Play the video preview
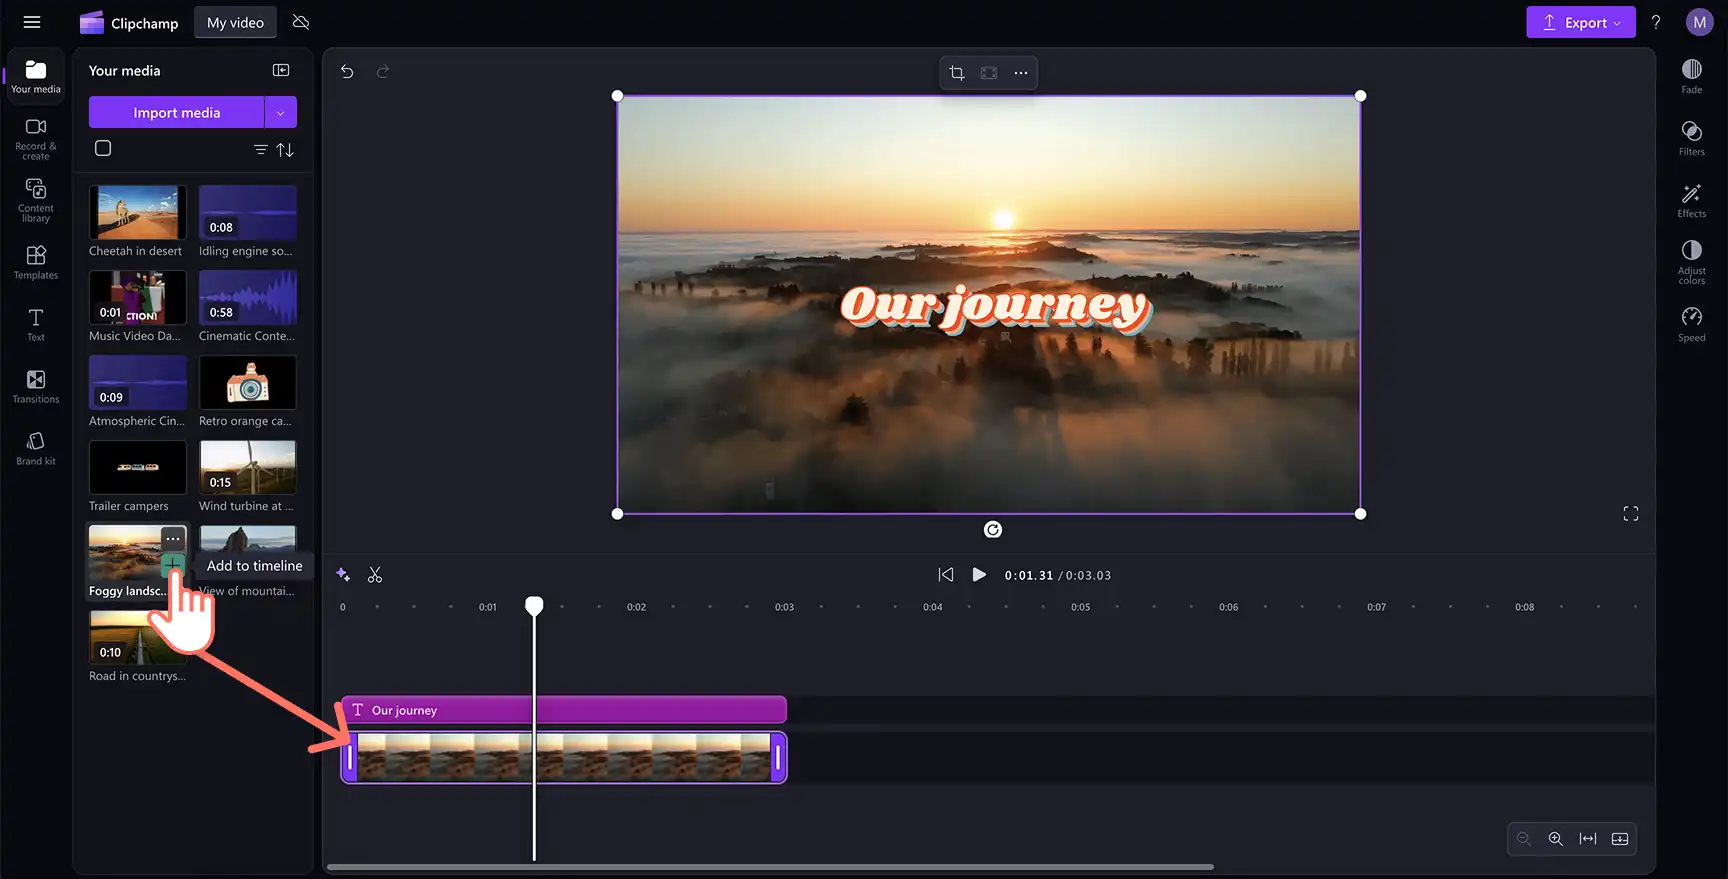Image resolution: width=1728 pixels, height=879 pixels. [979, 574]
